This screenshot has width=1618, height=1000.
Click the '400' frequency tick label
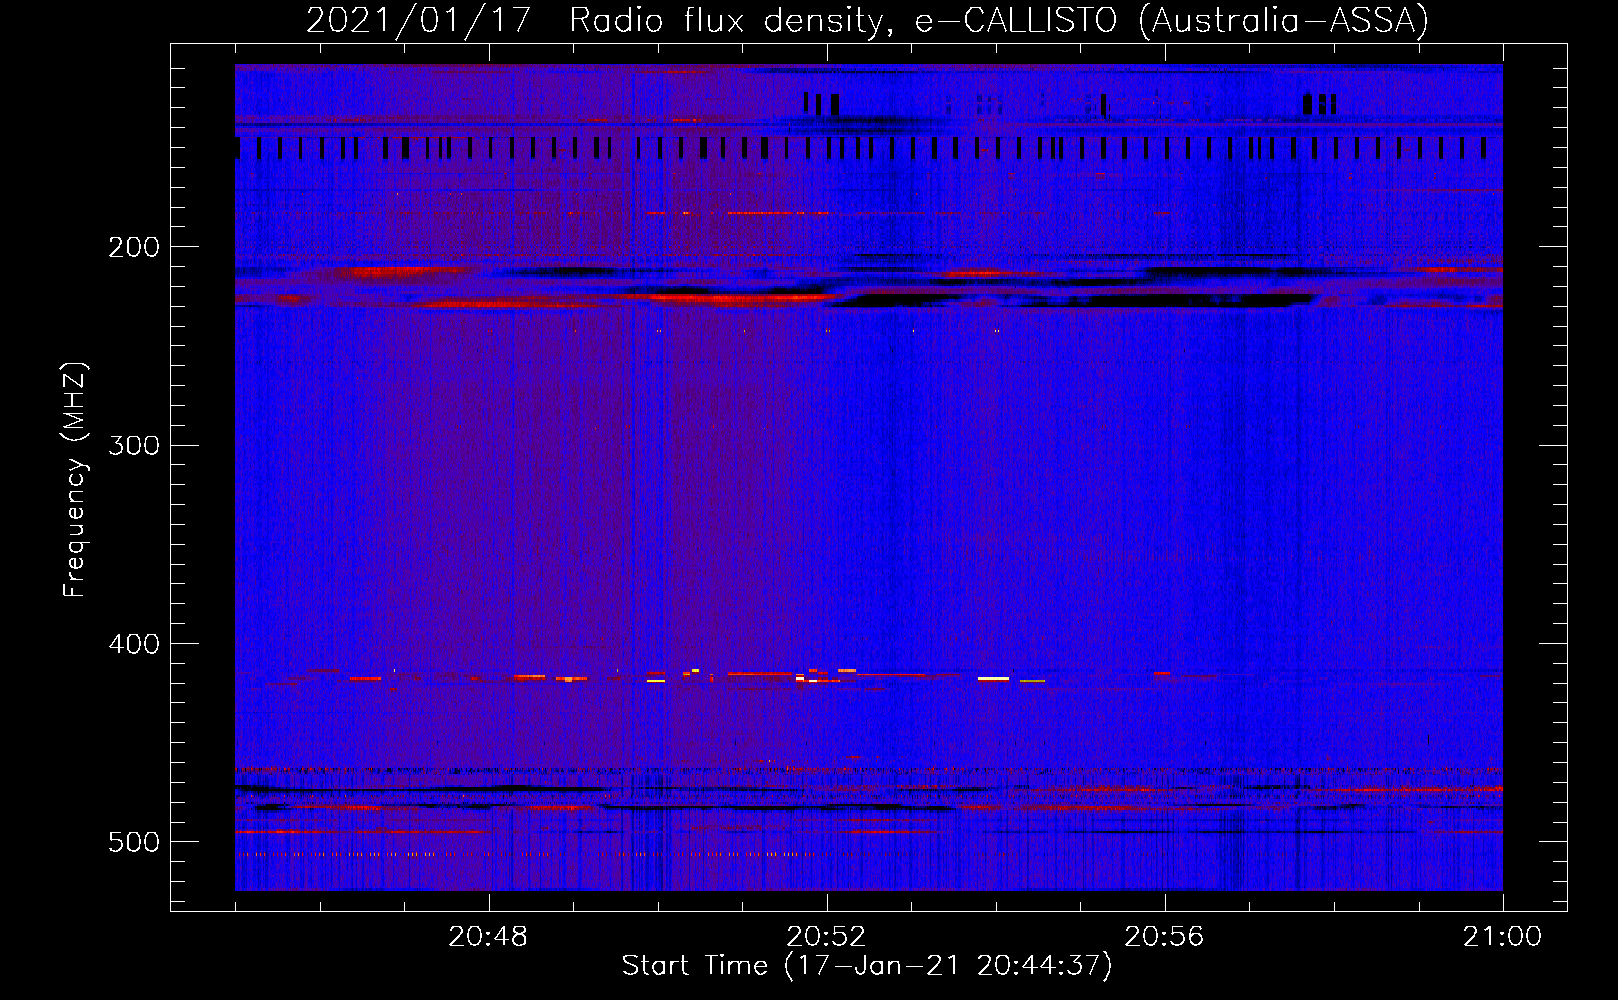[134, 644]
